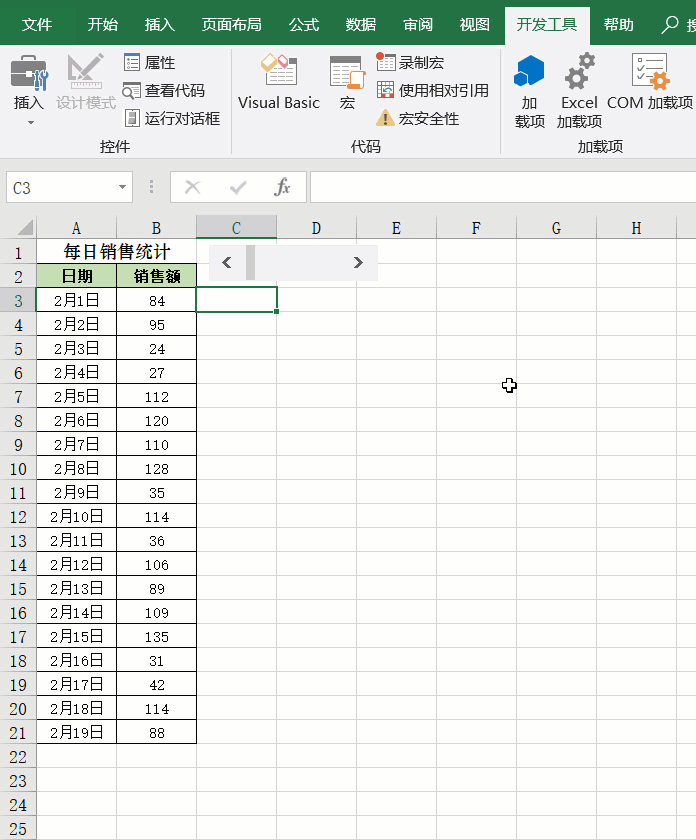Switch to Review (审阅) tab

[x=418, y=24]
